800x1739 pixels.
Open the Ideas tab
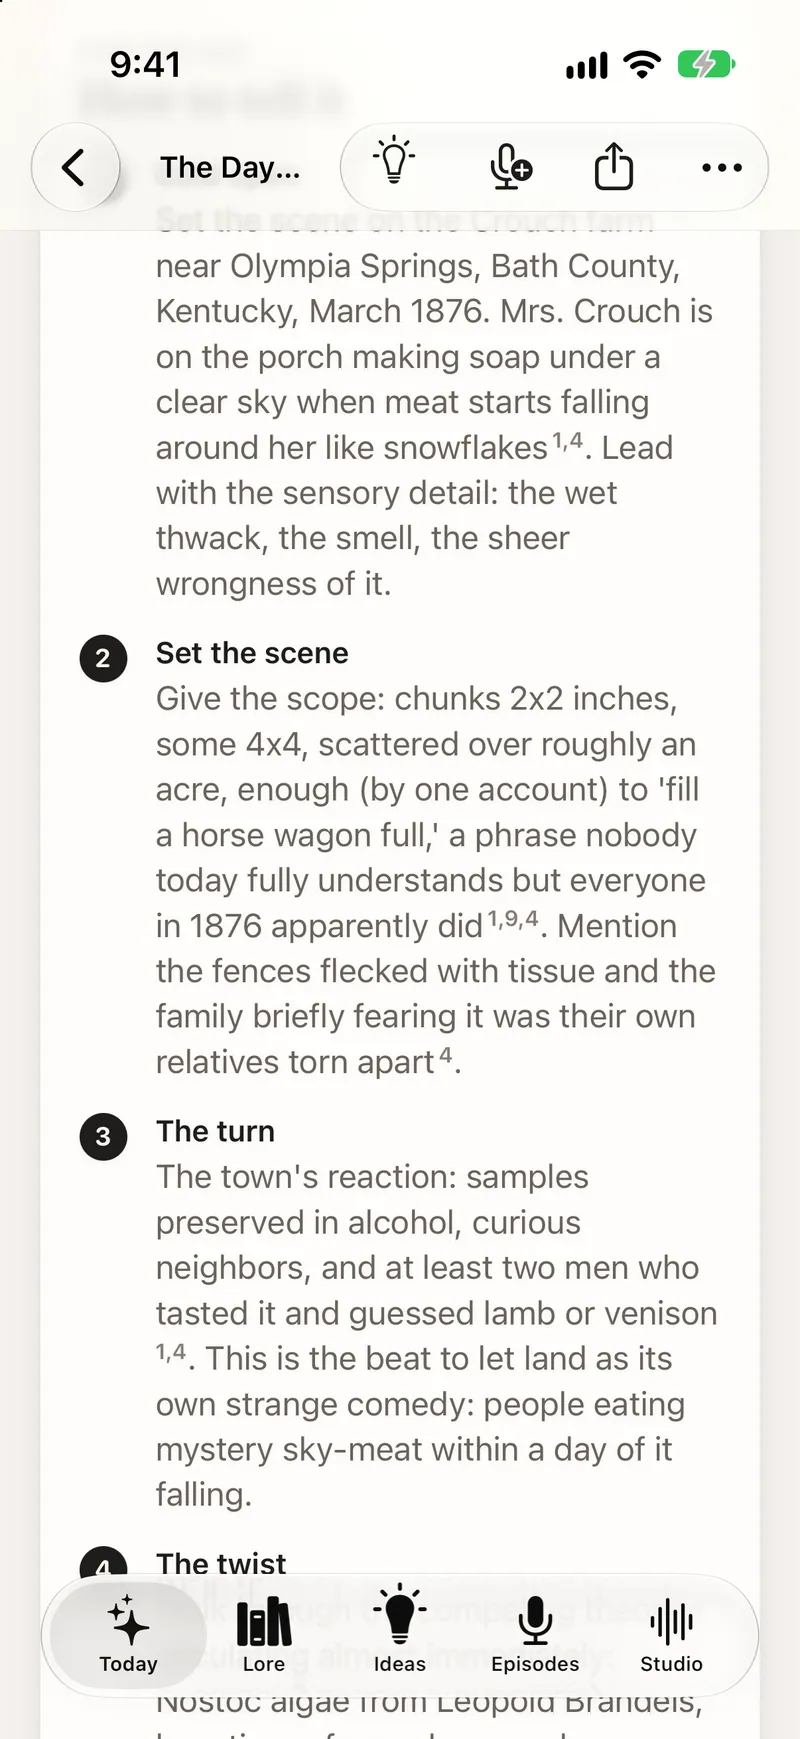click(400, 1632)
